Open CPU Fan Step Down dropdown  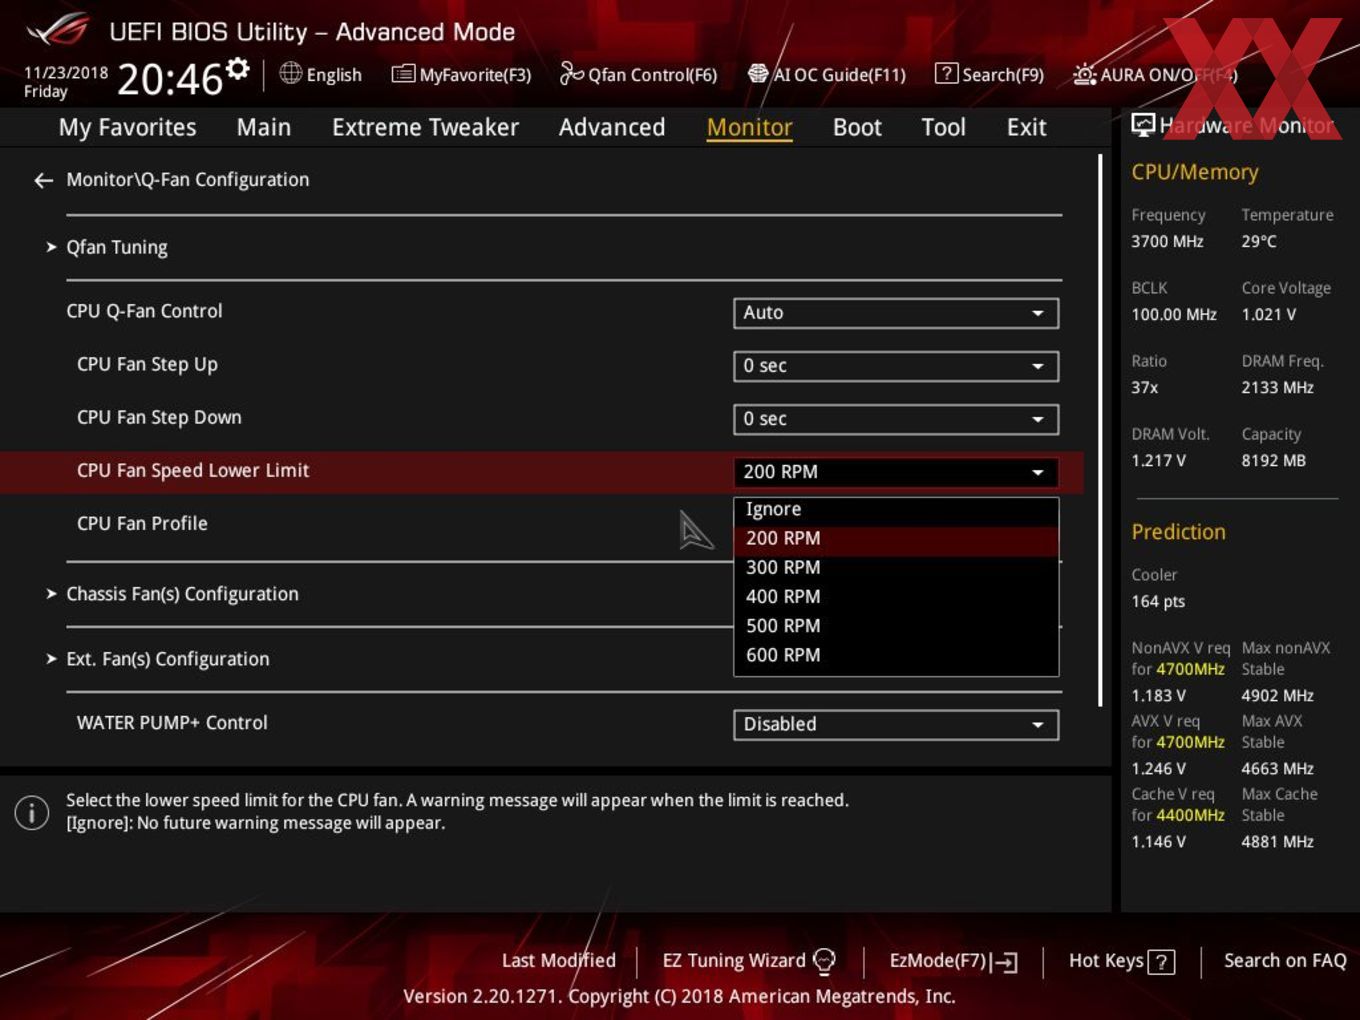(x=896, y=419)
